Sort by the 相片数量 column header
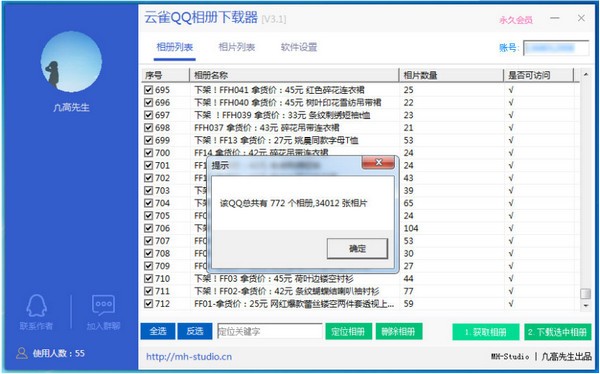 pyautogui.click(x=451, y=75)
